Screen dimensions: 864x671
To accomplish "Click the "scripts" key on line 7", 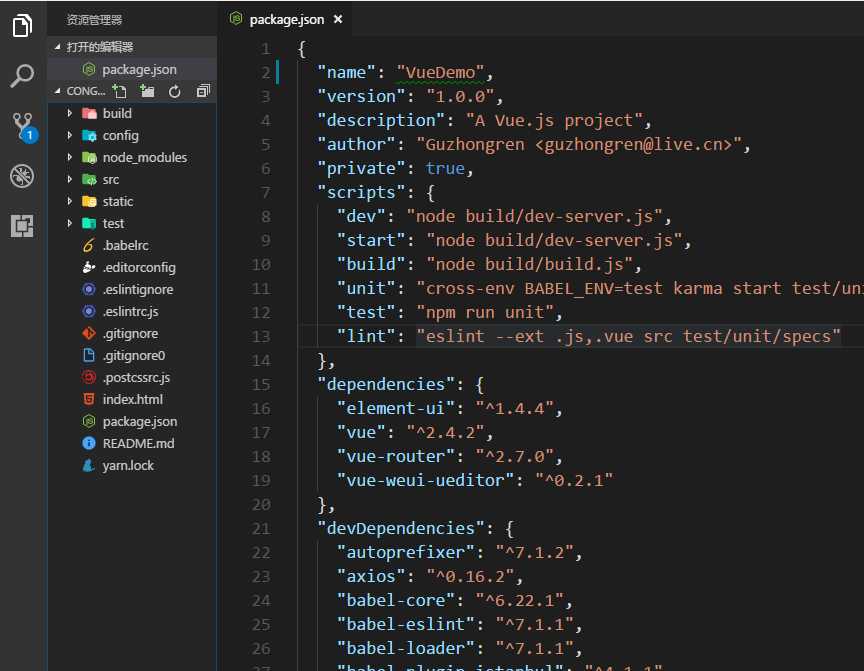I will point(361,192).
